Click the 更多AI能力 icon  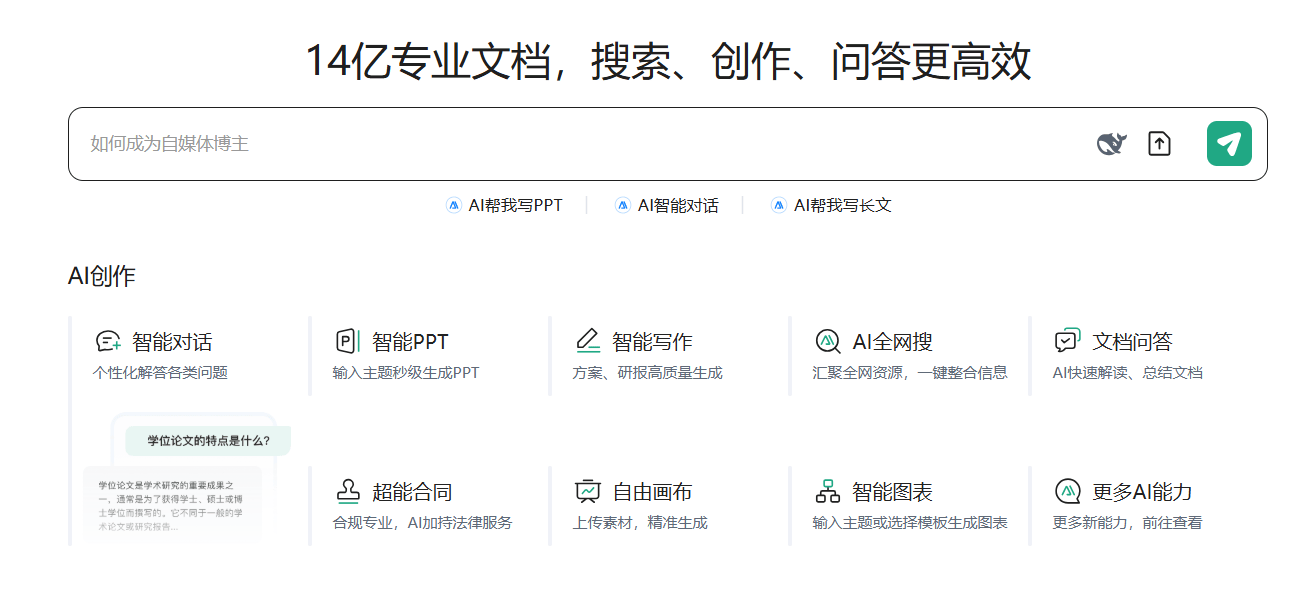coord(1068,492)
